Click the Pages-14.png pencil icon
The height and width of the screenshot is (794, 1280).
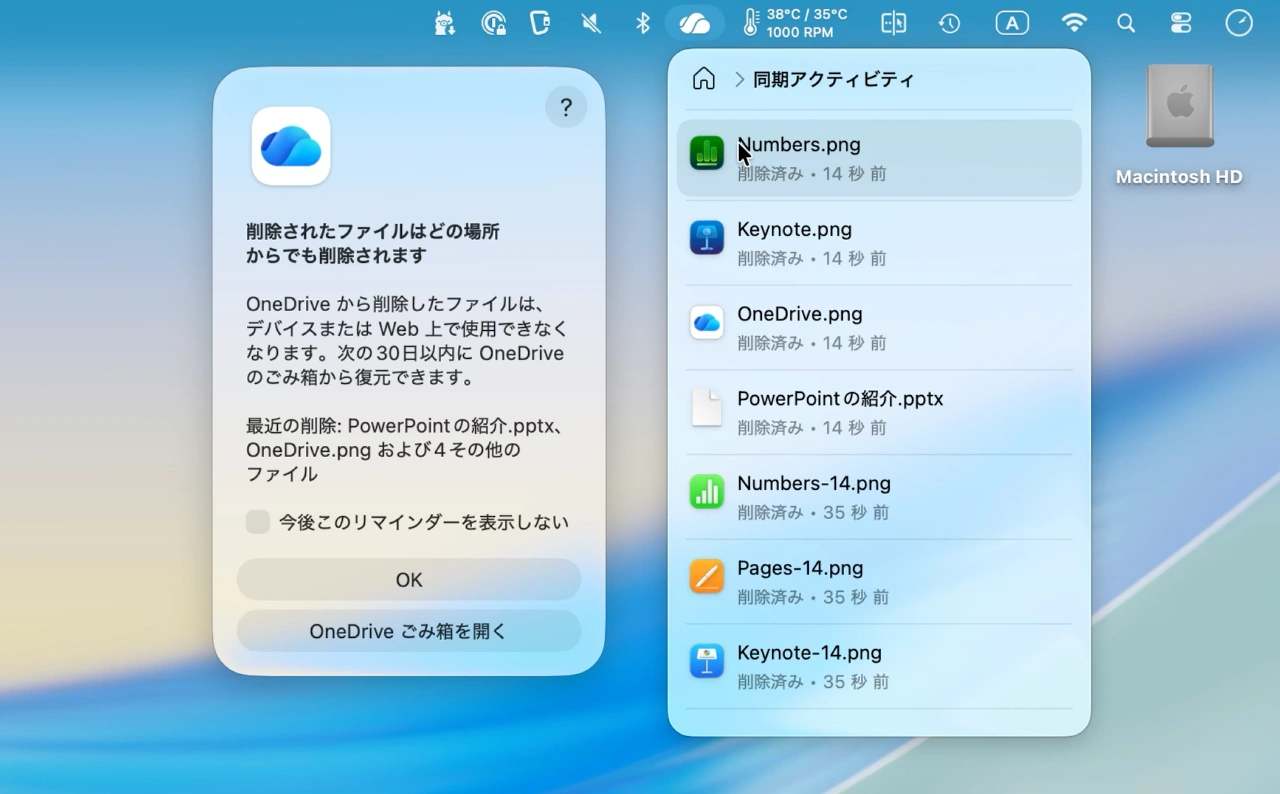tap(707, 576)
